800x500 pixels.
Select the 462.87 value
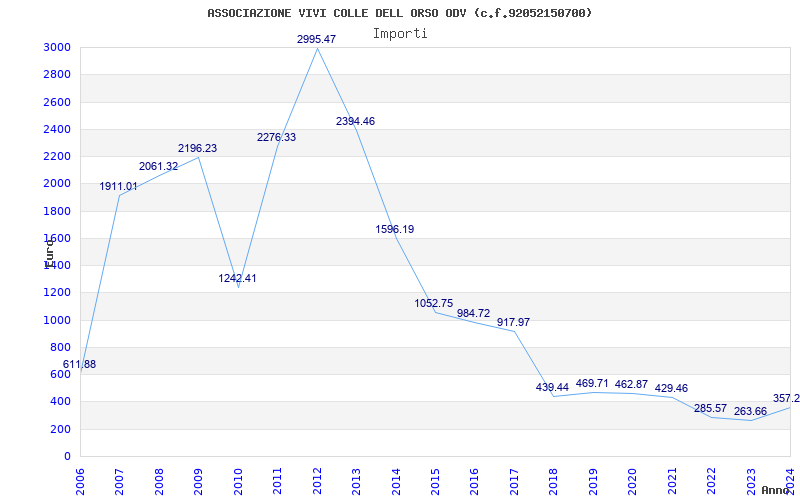(631, 384)
